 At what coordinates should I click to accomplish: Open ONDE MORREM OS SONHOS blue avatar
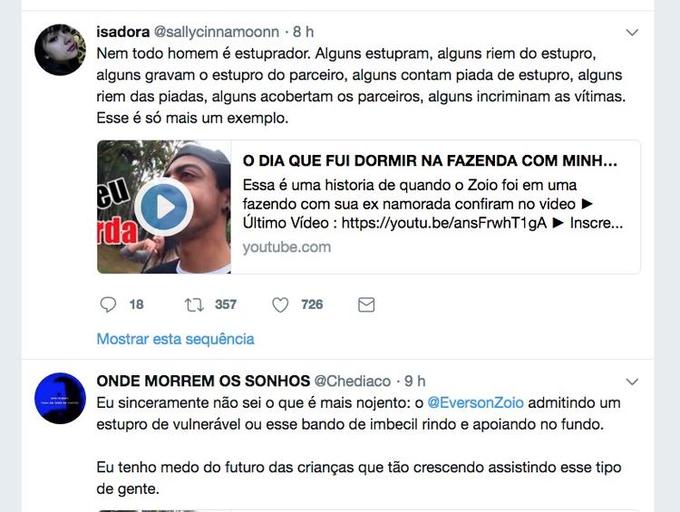tap(60, 398)
